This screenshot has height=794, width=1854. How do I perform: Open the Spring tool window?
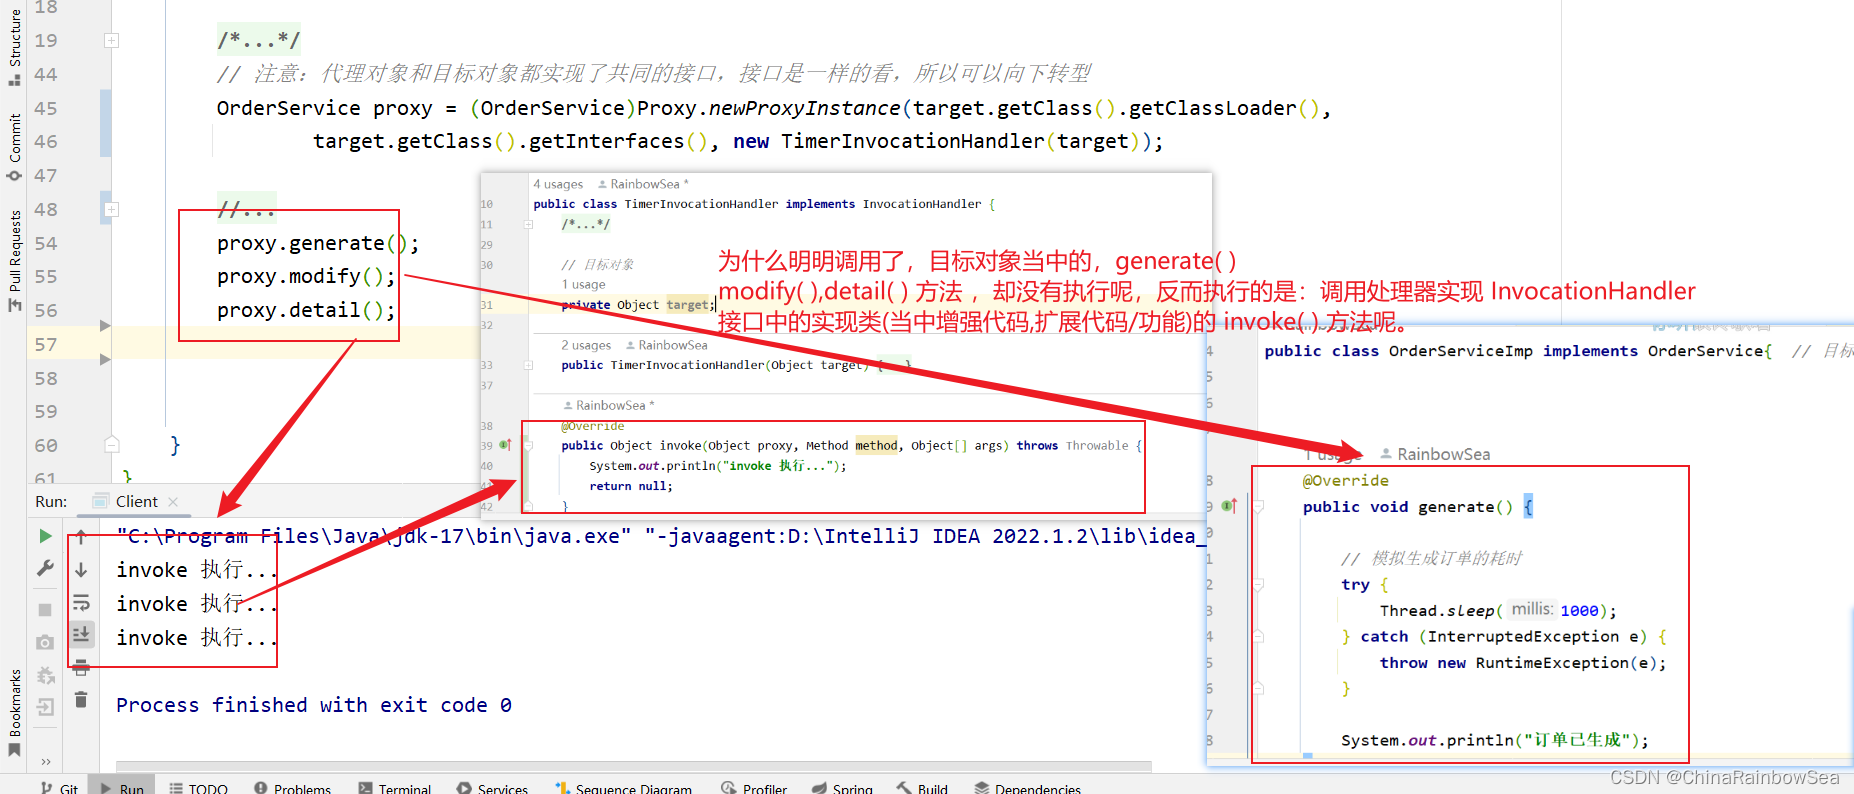pos(842,788)
